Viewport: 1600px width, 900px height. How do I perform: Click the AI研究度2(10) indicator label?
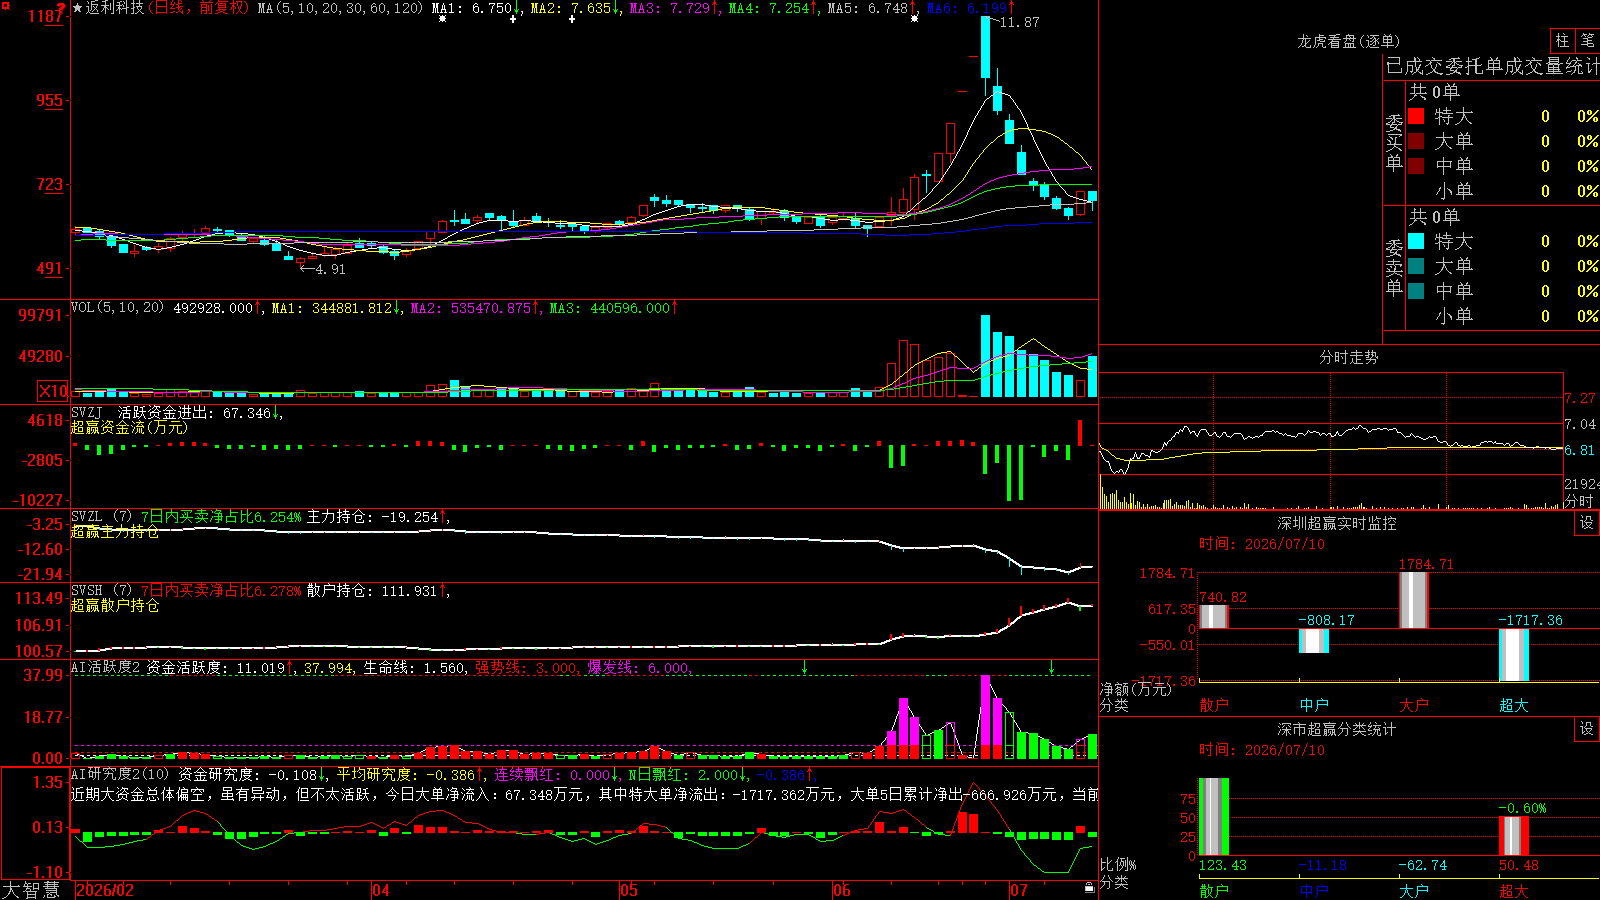coord(121,775)
